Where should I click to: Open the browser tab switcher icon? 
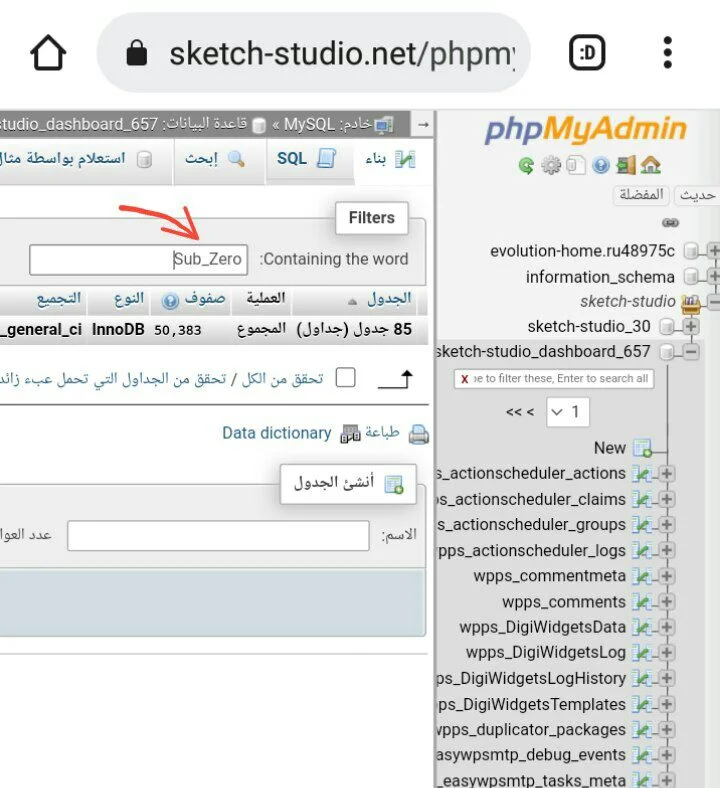pos(587,52)
